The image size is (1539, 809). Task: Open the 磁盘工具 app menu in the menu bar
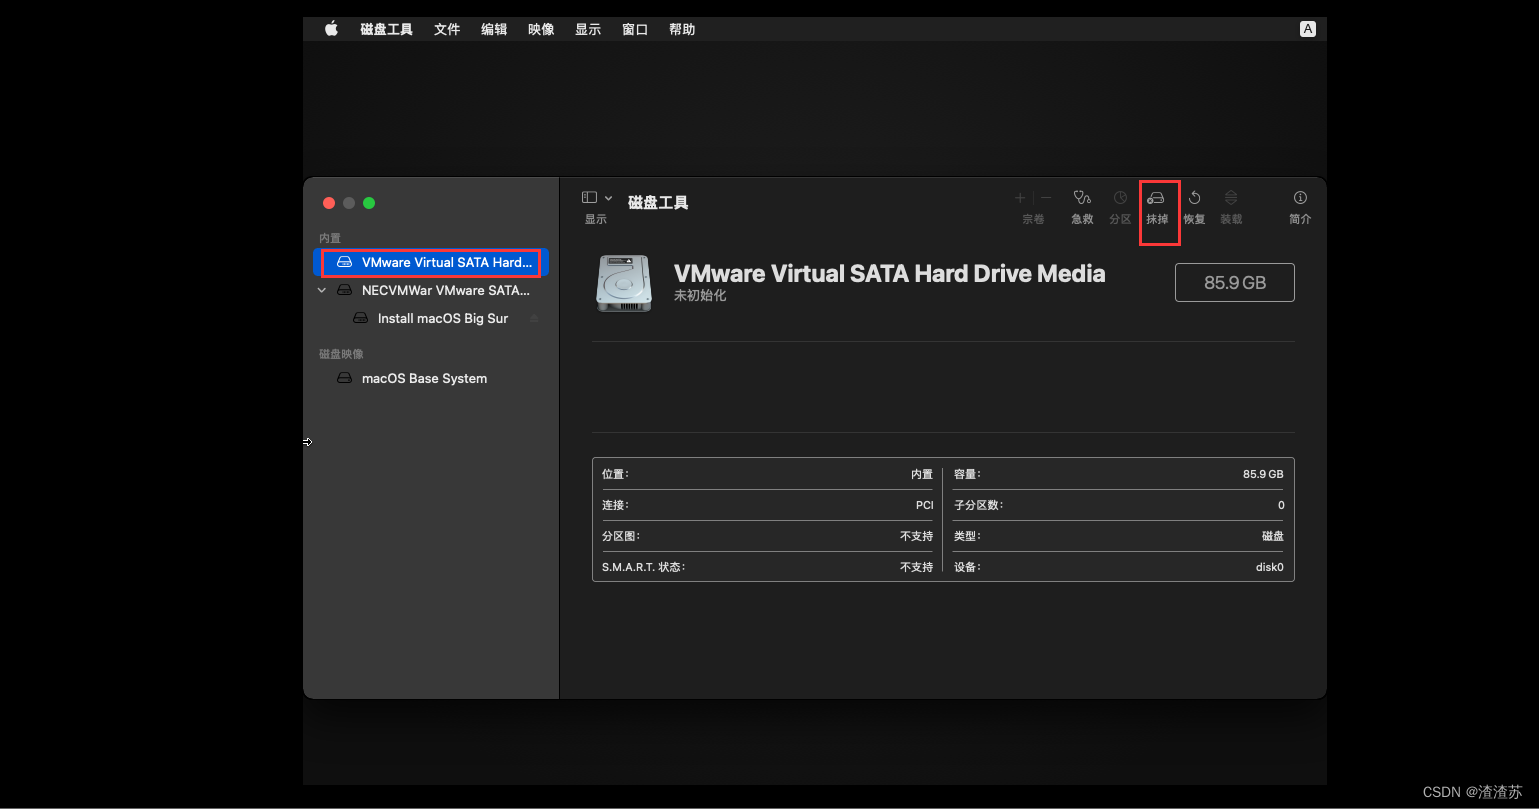[x=386, y=29]
